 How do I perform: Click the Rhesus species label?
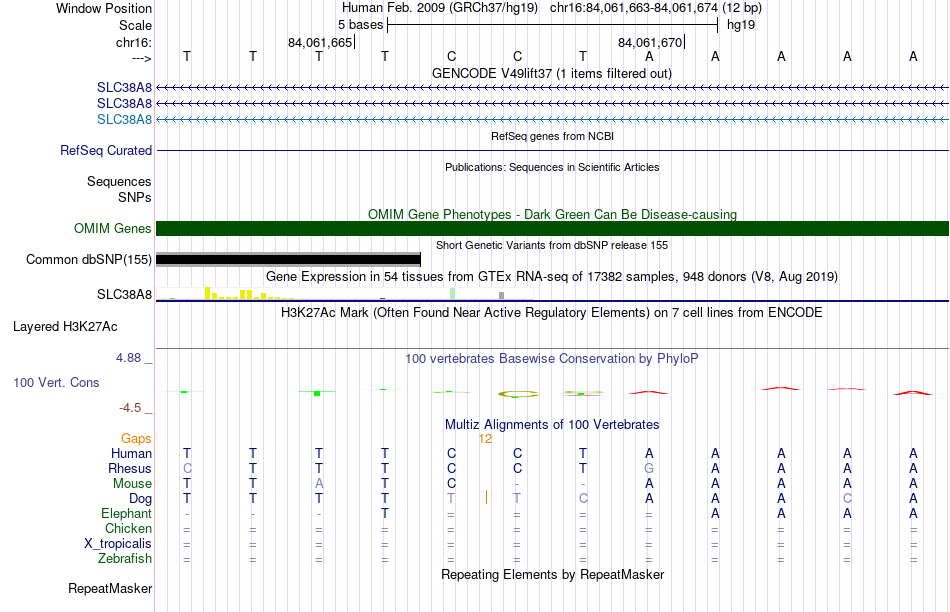pos(130,468)
